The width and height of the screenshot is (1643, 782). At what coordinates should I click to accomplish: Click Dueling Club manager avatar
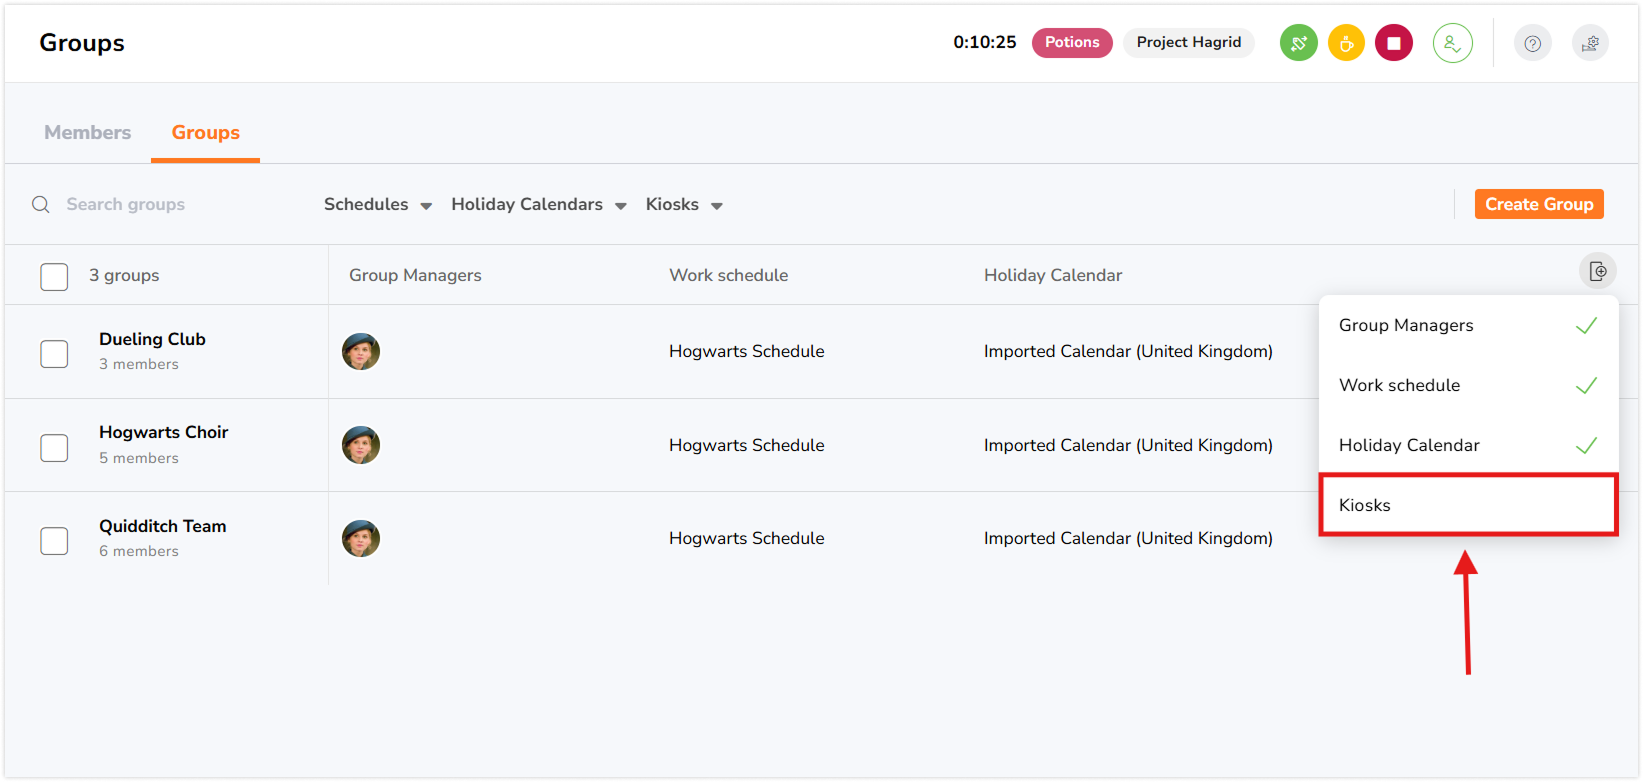(x=361, y=351)
